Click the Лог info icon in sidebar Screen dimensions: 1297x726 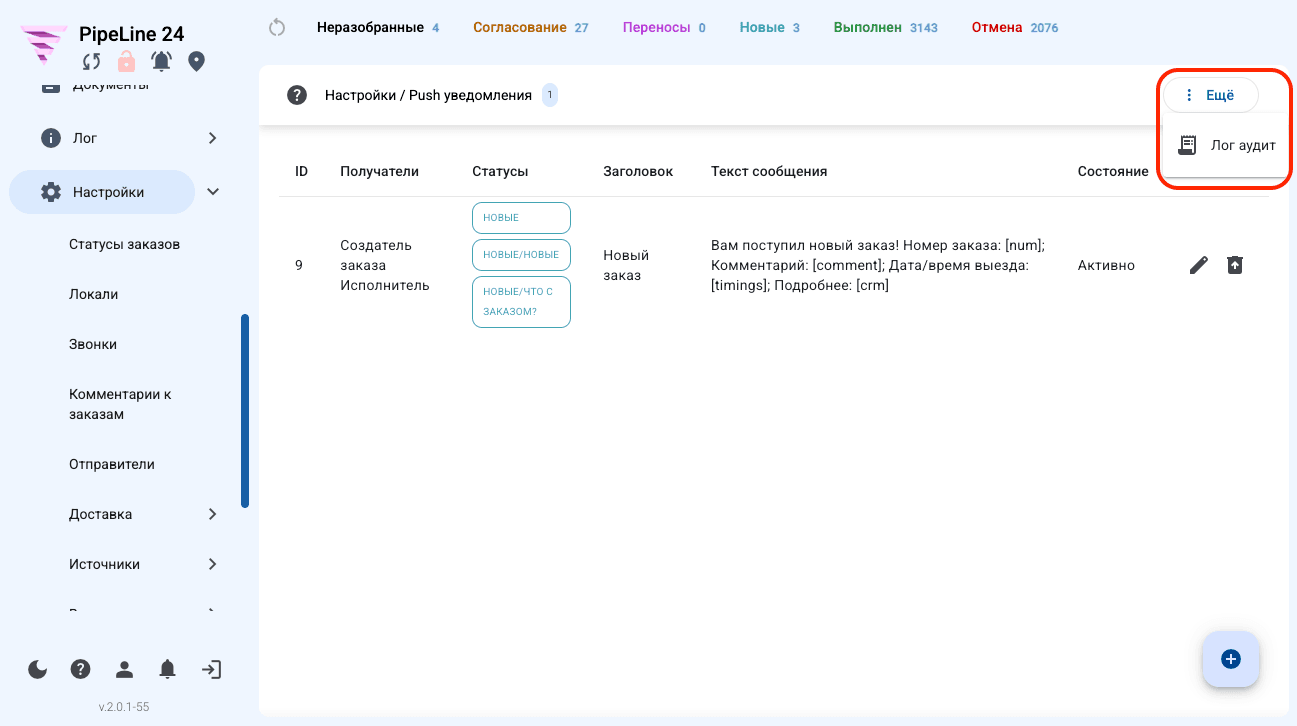51,138
